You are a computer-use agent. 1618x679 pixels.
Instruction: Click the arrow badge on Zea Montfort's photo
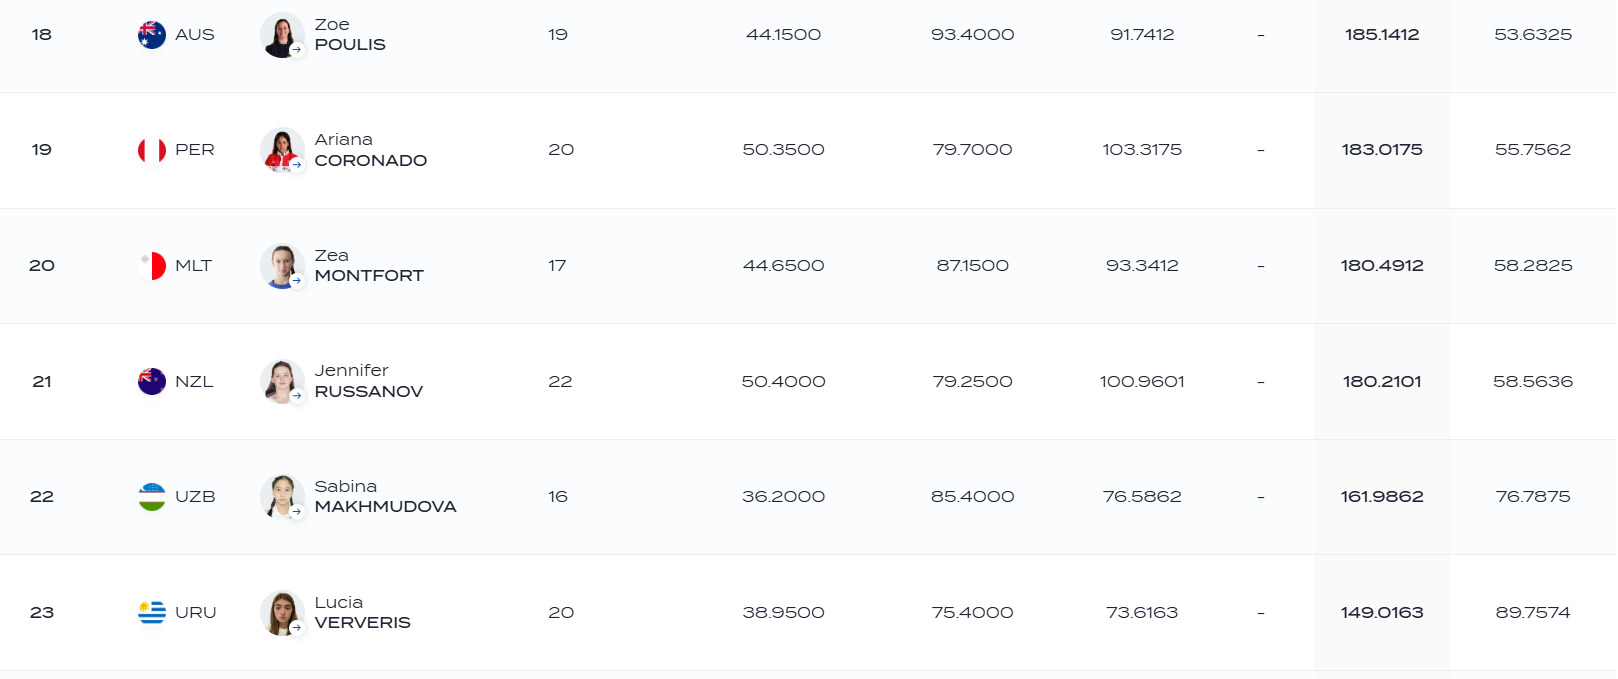coord(297,281)
